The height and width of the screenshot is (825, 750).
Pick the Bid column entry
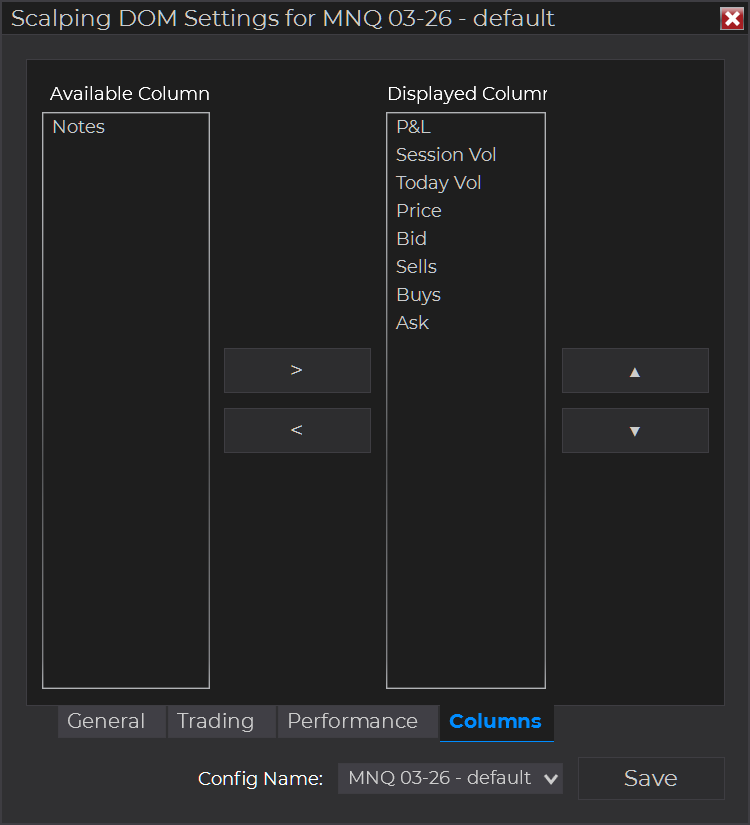tap(411, 239)
